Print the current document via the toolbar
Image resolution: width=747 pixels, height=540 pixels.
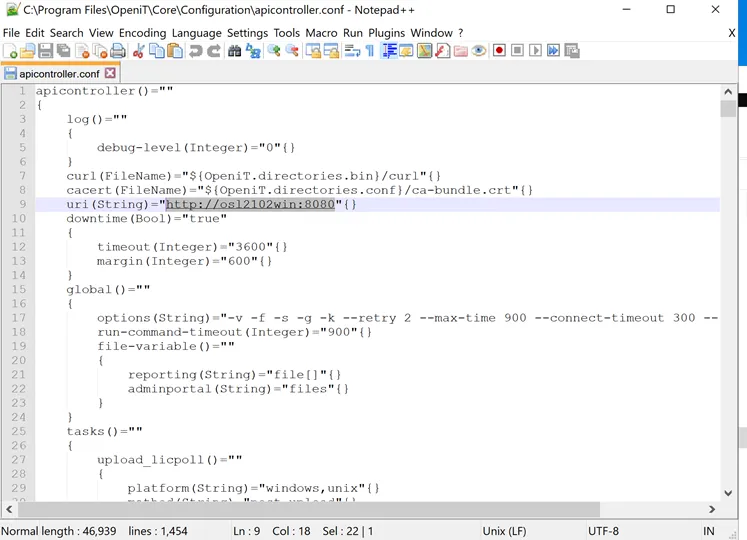pyautogui.click(x=118, y=51)
